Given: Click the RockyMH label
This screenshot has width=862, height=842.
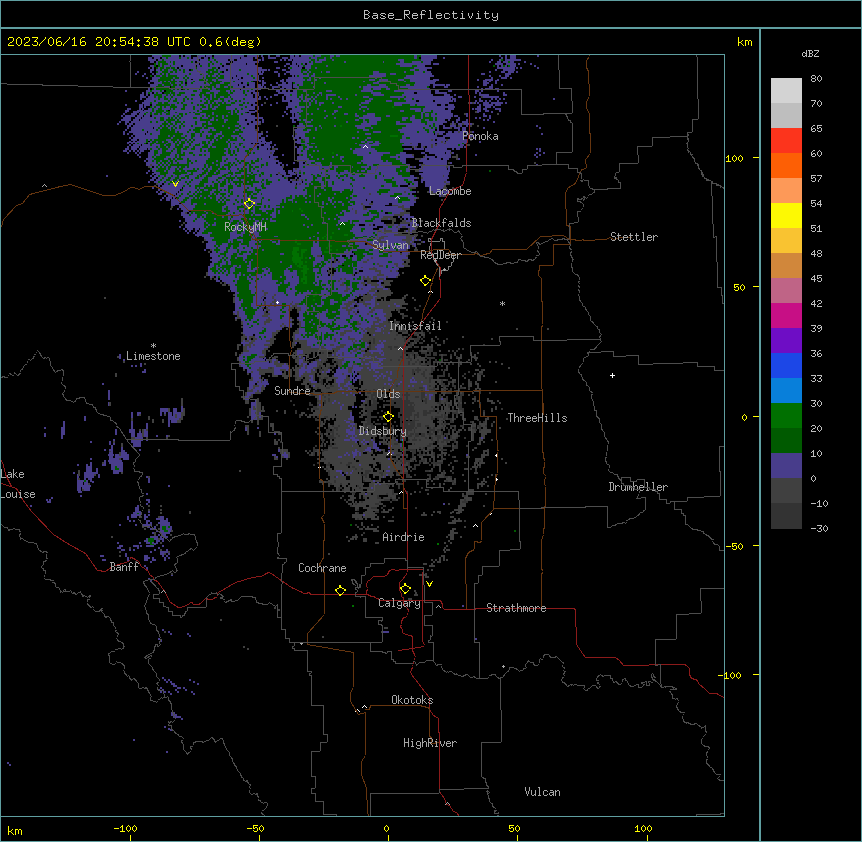Looking at the screenshot, I should pos(245,227).
